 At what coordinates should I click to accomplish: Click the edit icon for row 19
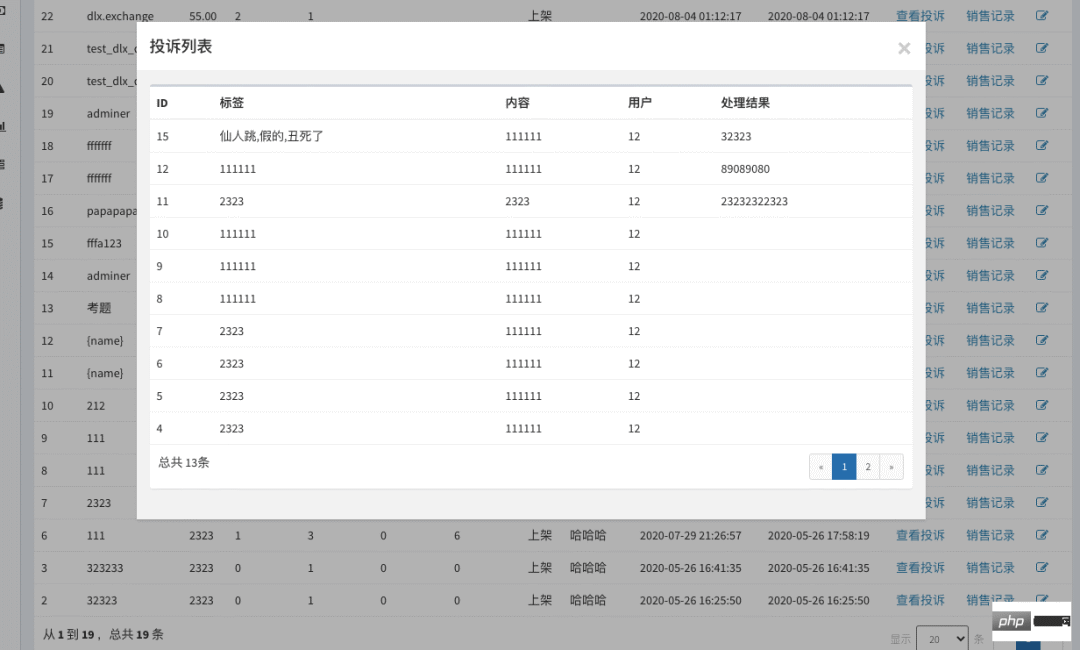1042,113
